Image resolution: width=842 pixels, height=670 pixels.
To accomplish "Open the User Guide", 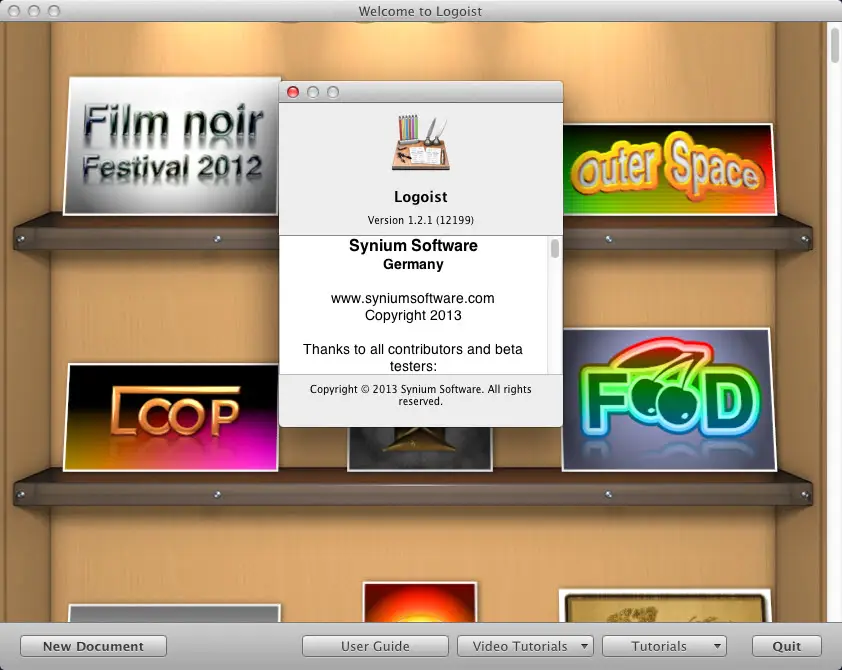I will coord(375,646).
